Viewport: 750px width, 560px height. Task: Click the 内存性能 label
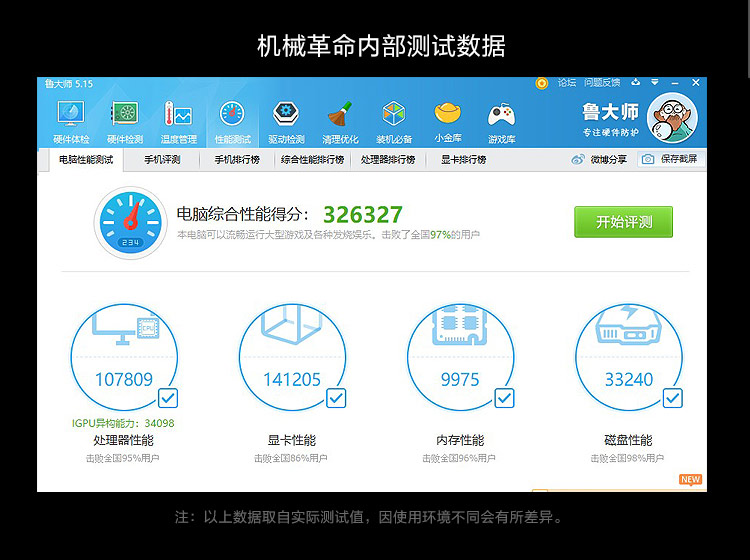pos(460,440)
